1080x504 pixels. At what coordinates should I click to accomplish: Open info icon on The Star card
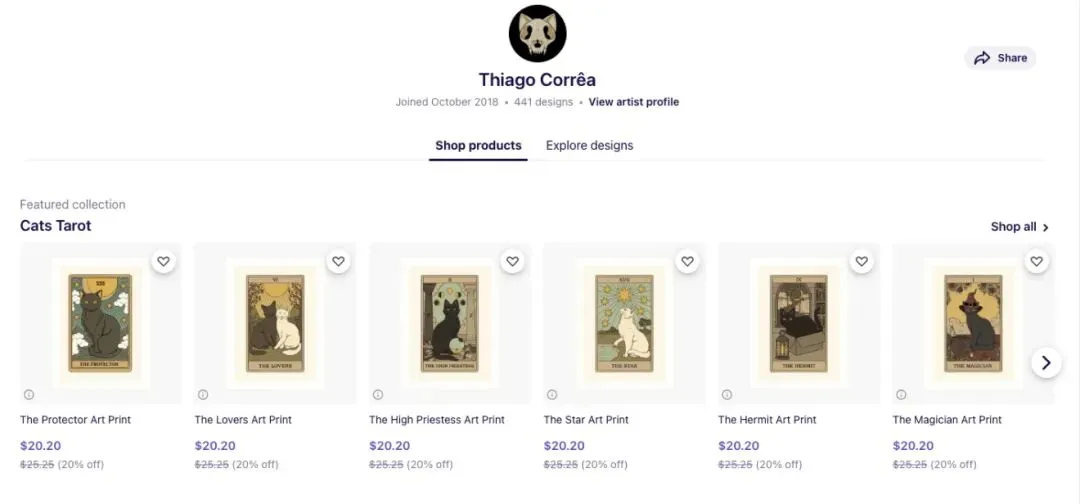tap(552, 394)
